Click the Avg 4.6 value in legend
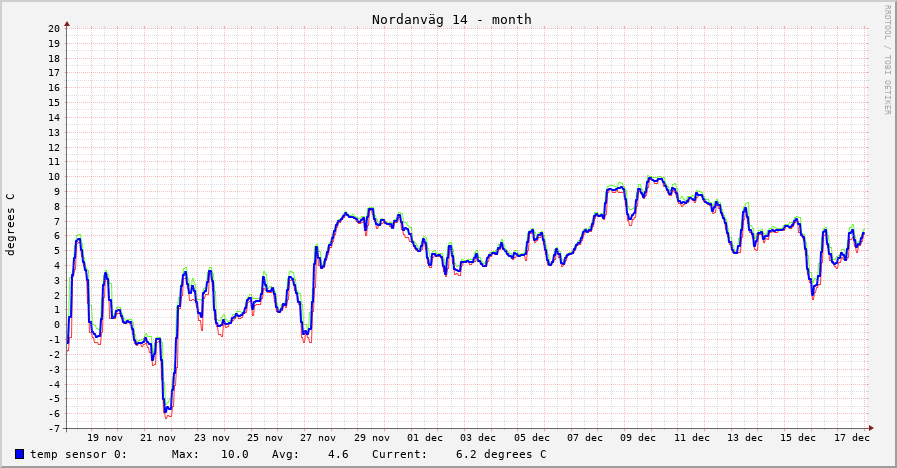Image resolution: width=897 pixels, height=468 pixels. click(x=337, y=454)
